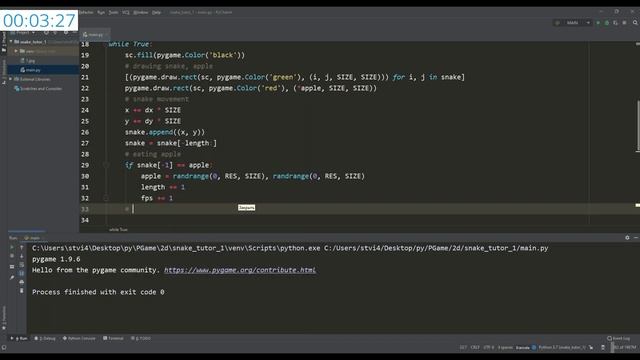
Task: Open the Tools menu
Action: click(x=113, y=12)
